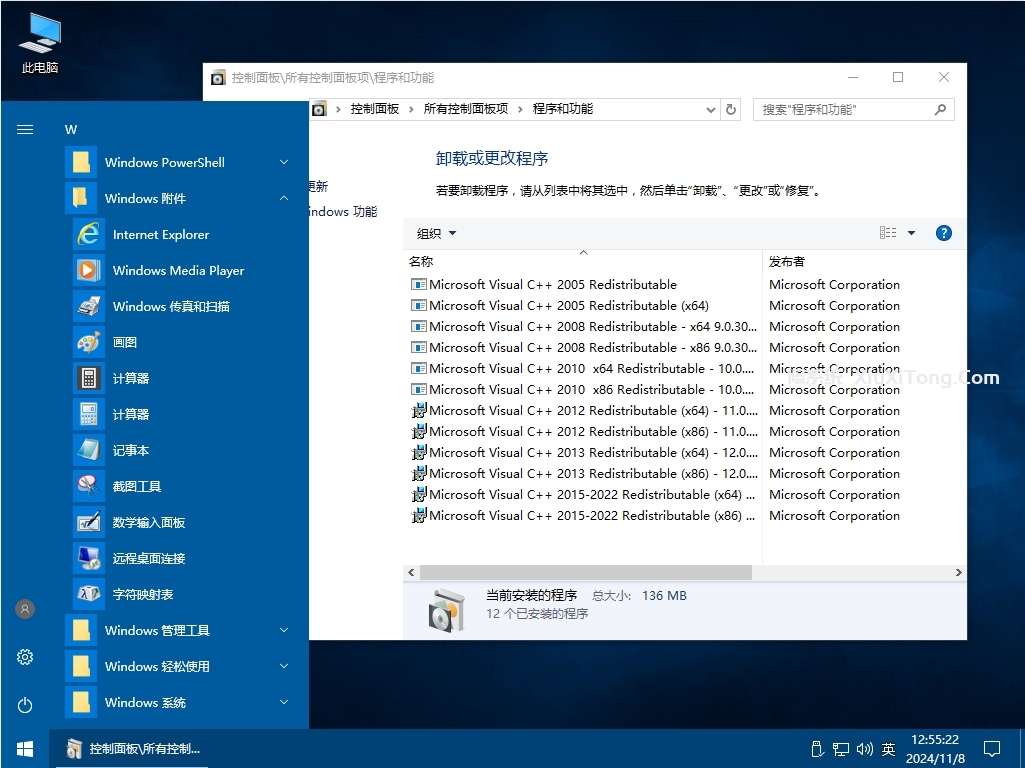Open the view options dropdown arrow
The height and width of the screenshot is (768, 1025).
click(911, 233)
